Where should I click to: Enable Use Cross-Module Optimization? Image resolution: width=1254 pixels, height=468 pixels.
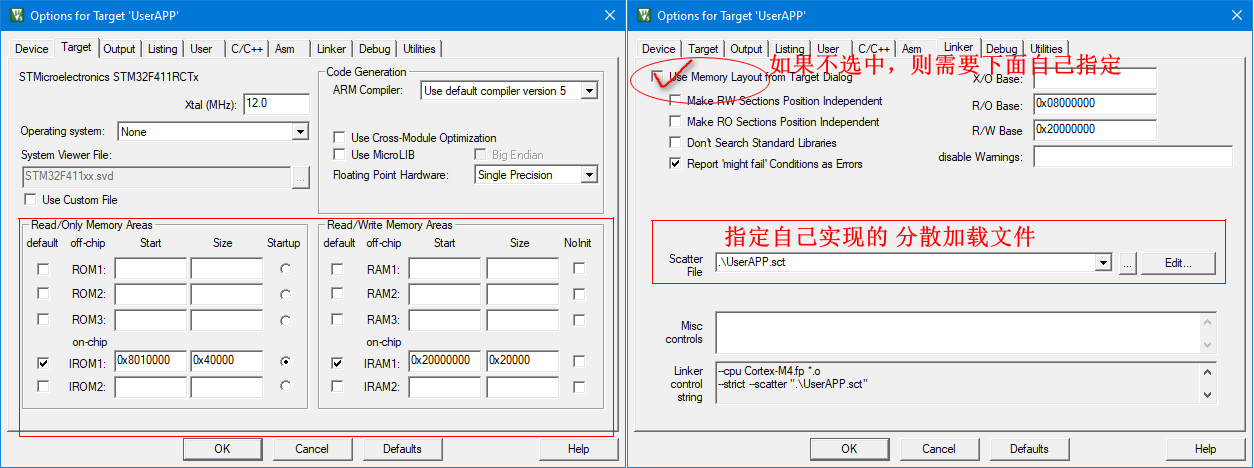[339, 138]
